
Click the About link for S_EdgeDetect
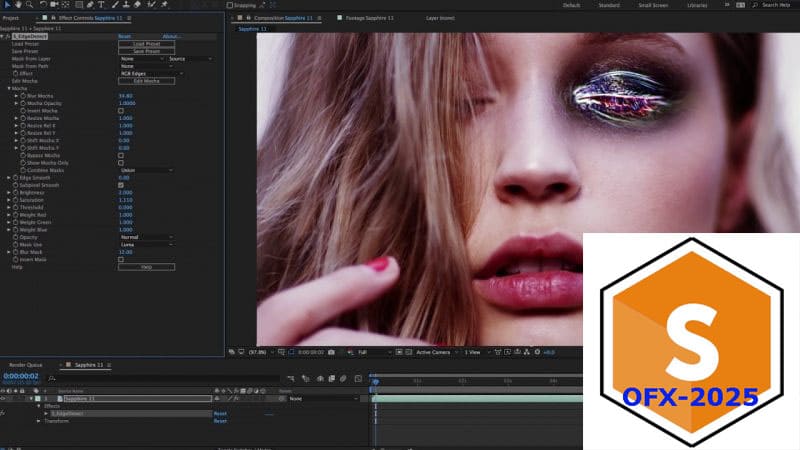(x=171, y=37)
